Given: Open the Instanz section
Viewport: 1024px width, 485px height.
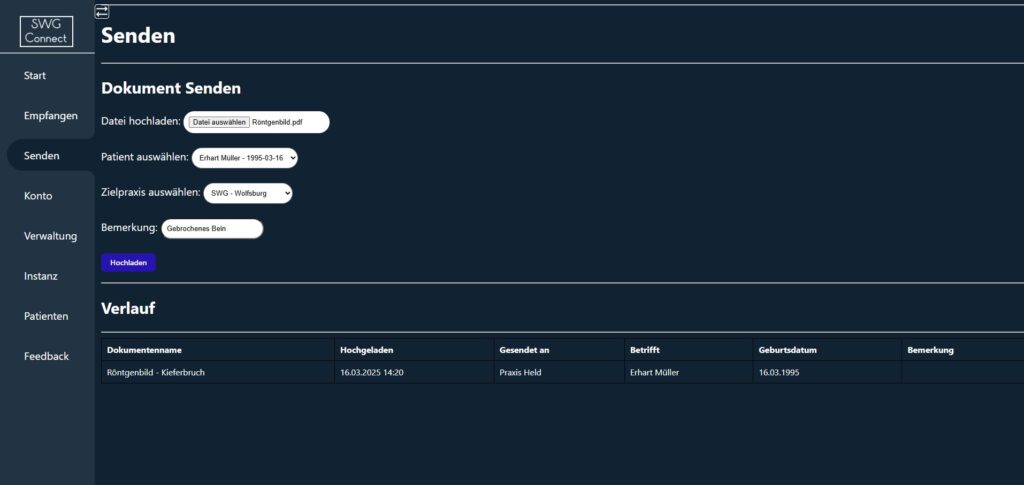Looking at the screenshot, I should pyautogui.click(x=40, y=276).
